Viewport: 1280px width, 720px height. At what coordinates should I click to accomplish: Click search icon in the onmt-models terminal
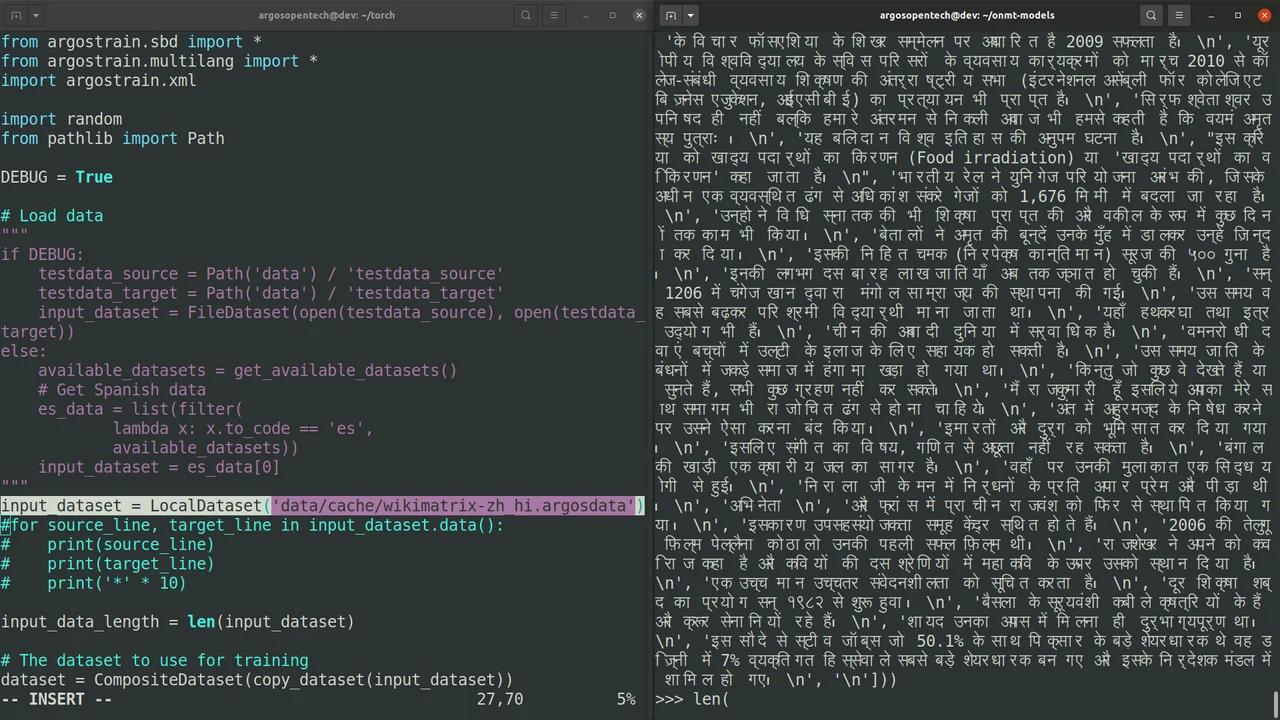[x=1151, y=15]
